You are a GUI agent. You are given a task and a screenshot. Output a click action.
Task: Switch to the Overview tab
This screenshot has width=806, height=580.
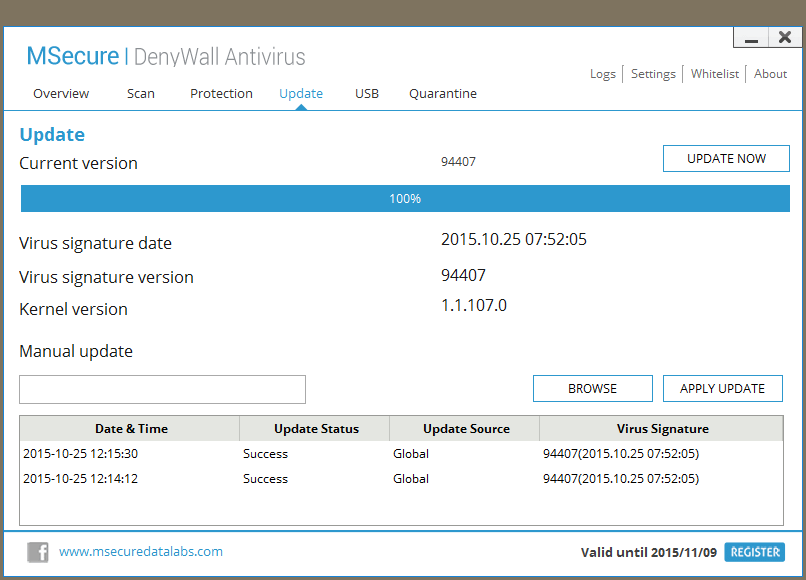coord(61,94)
